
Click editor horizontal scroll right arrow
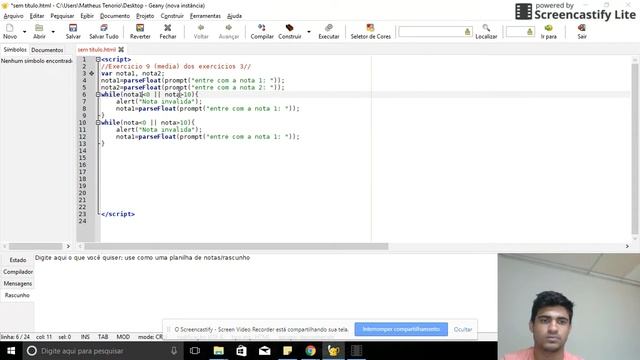[627, 247]
